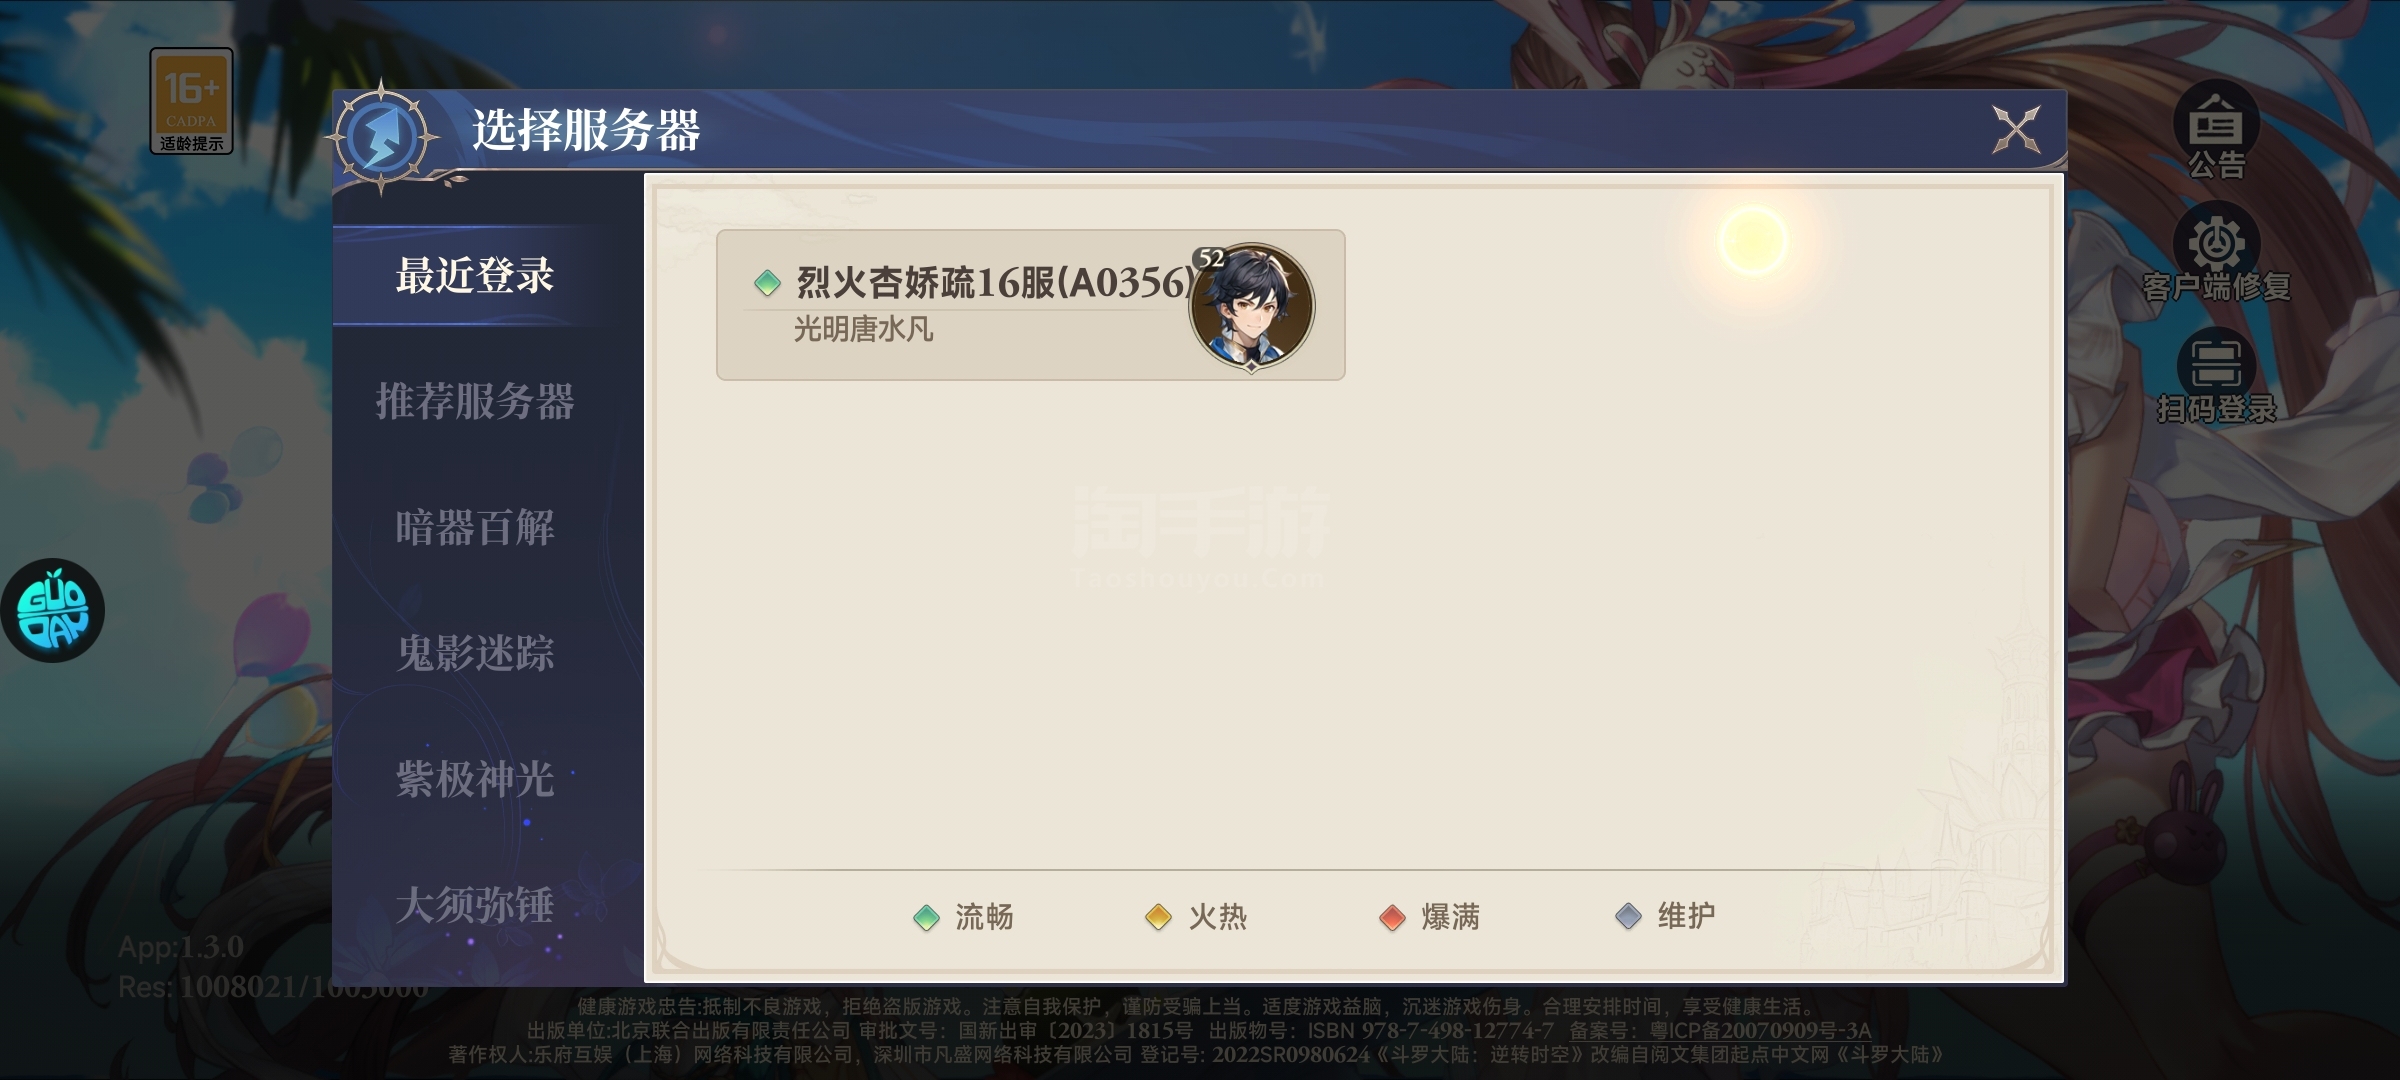Click the lightning emblem beside 选择服务器
This screenshot has width=2400, height=1080.
[x=382, y=136]
